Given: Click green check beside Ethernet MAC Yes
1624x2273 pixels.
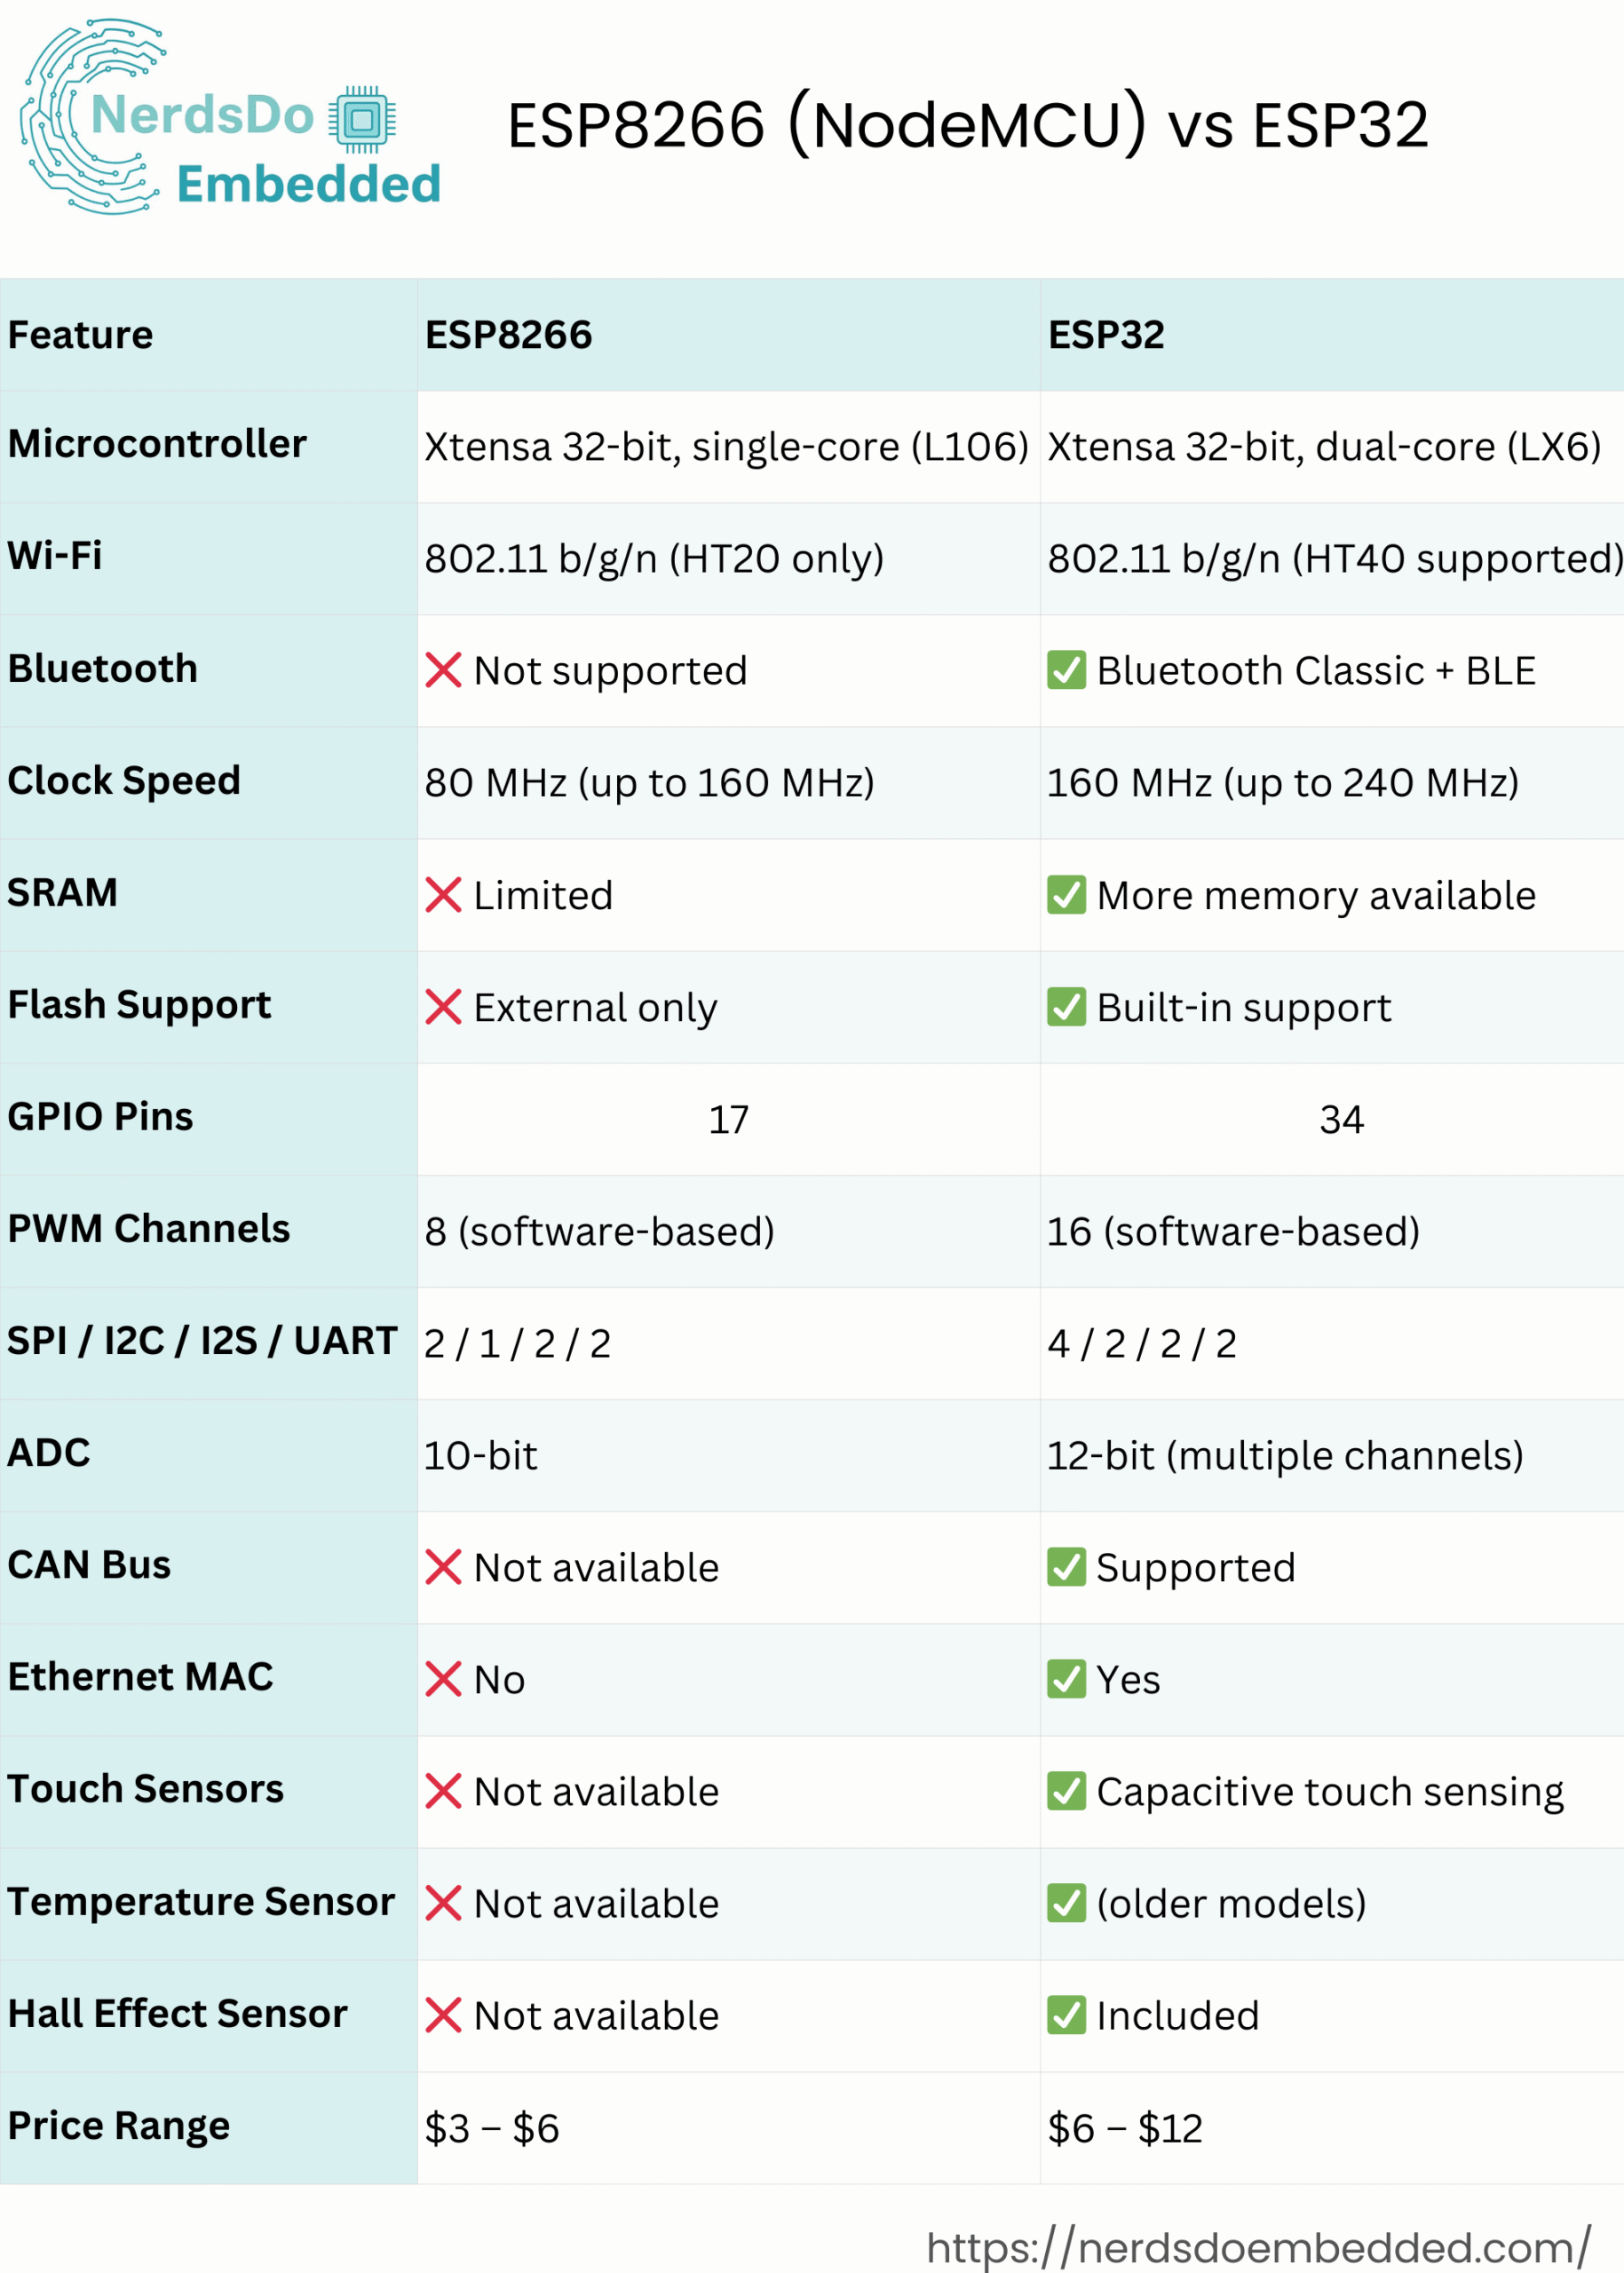Looking at the screenshot, I should 1066,1679.
